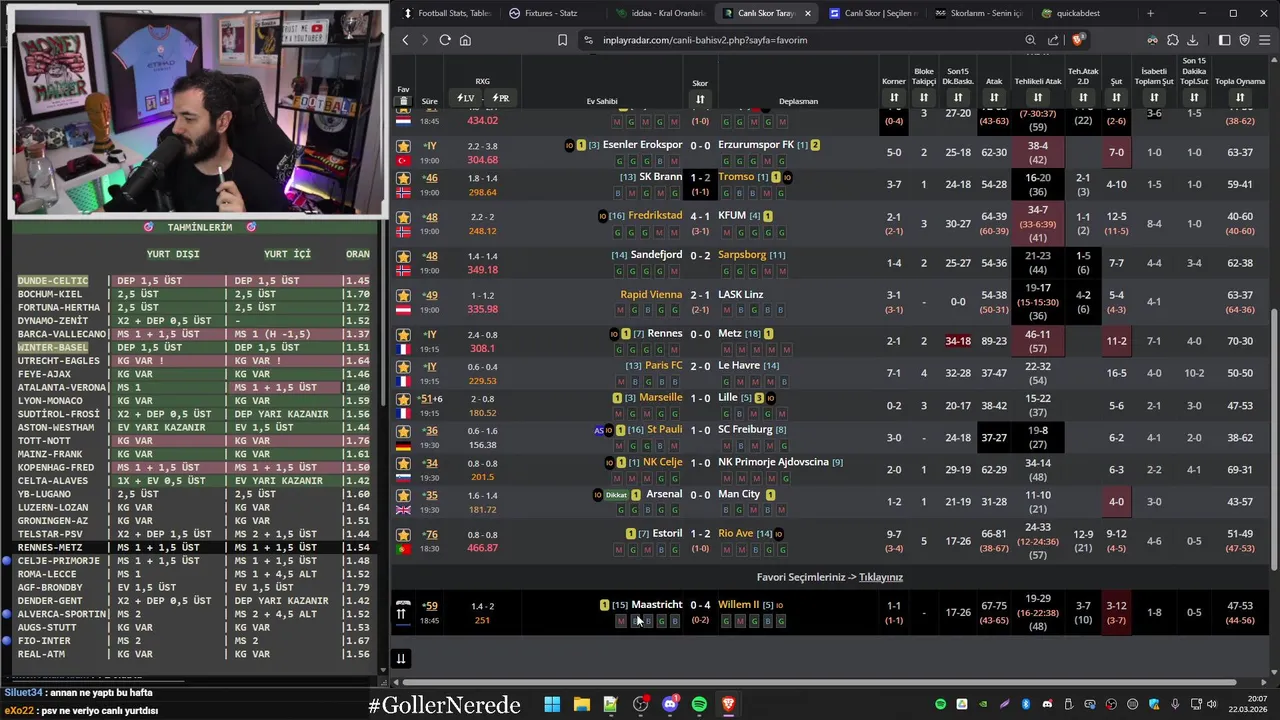Switch to Skorlarım browser tab
The width and height of the screenshot is (1280, 720).
[x=978, y=13]
